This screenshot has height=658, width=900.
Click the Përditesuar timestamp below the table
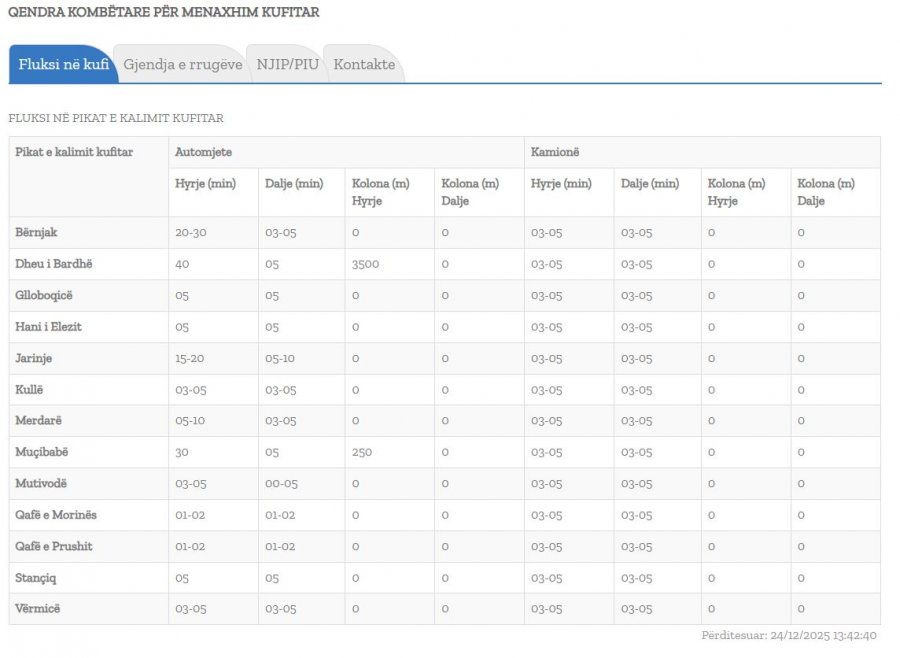788,635
